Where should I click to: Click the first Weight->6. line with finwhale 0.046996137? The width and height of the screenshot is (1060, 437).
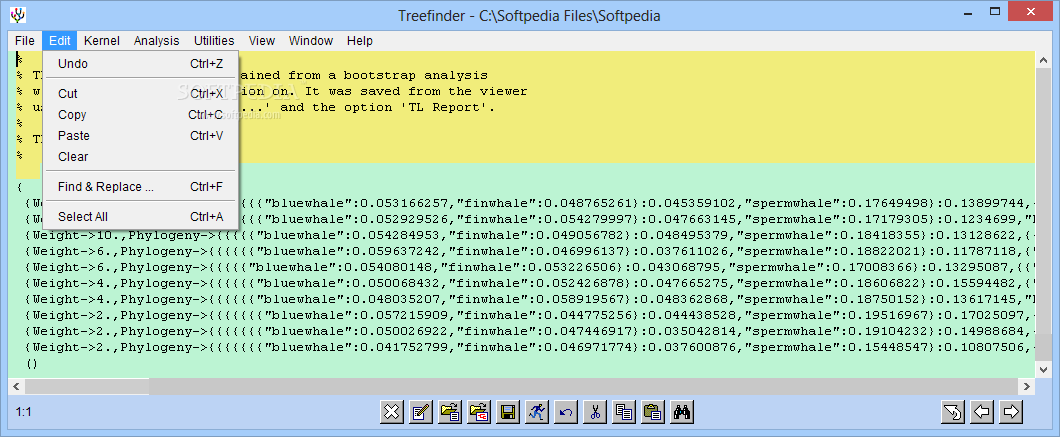(530, 251)
